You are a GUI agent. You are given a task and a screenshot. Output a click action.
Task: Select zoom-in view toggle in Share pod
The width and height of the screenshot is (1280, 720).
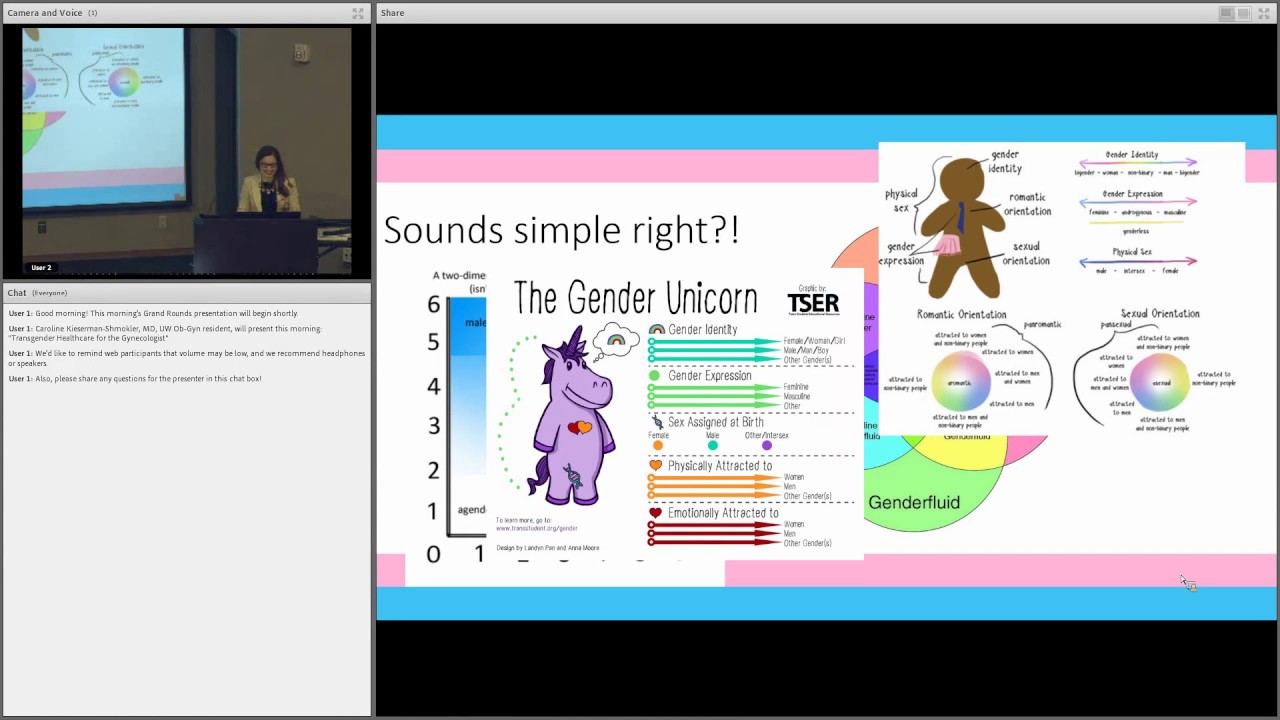(1243, 13)
